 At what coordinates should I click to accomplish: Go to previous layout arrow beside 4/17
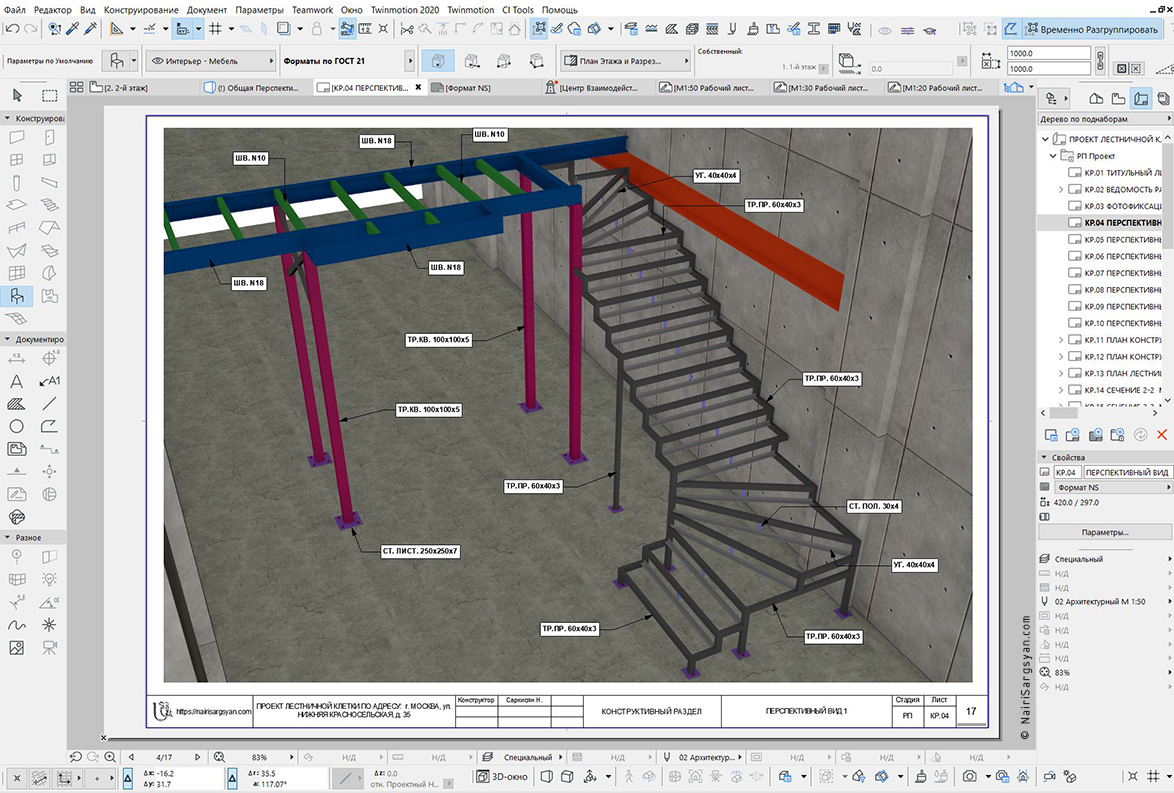click(x=132, y=757)
